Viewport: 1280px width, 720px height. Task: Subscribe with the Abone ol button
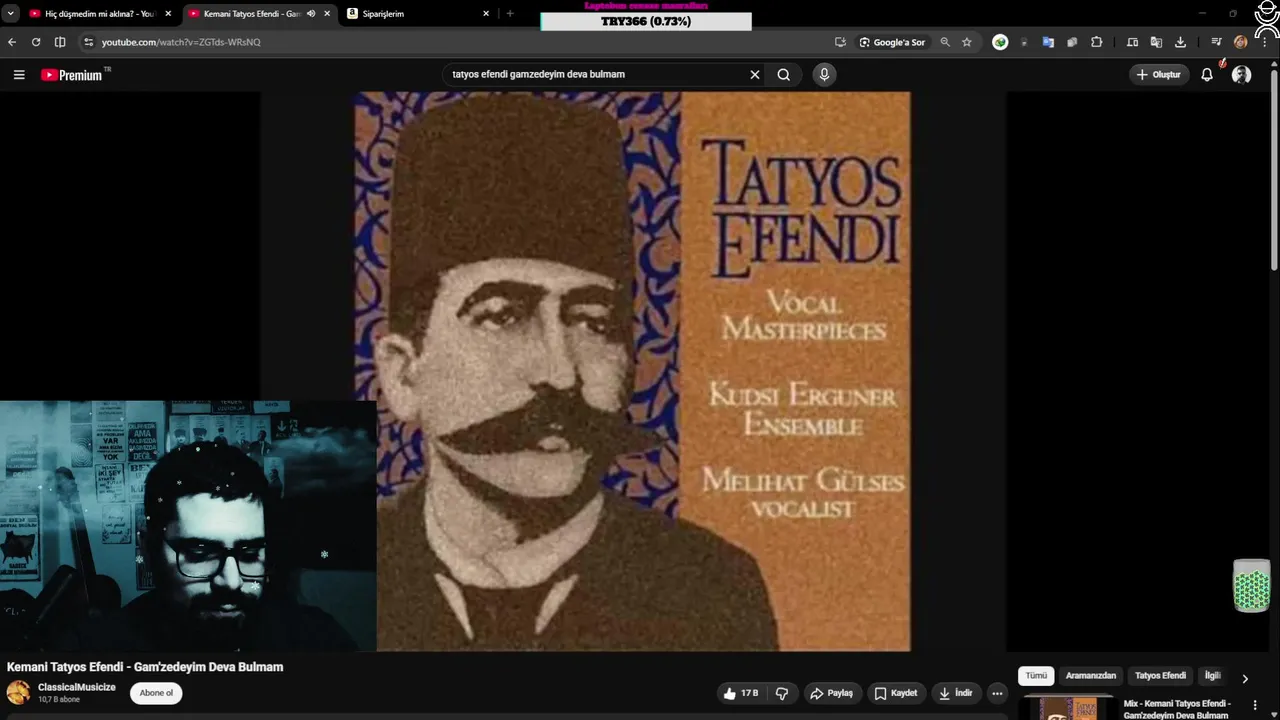click(x=156, y=693)
